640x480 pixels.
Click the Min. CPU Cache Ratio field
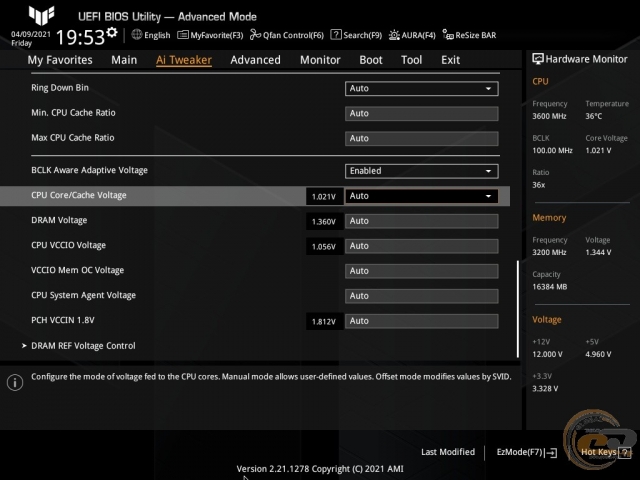tap(422, 113)
